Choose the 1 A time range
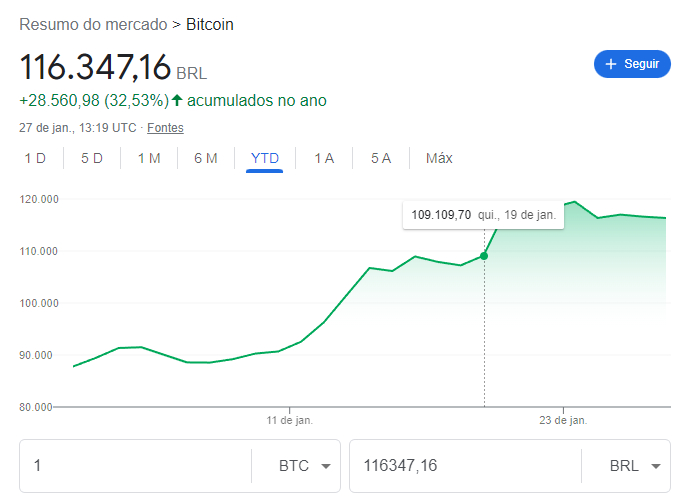Screen dimensions: 699x497 pos(324,158)
